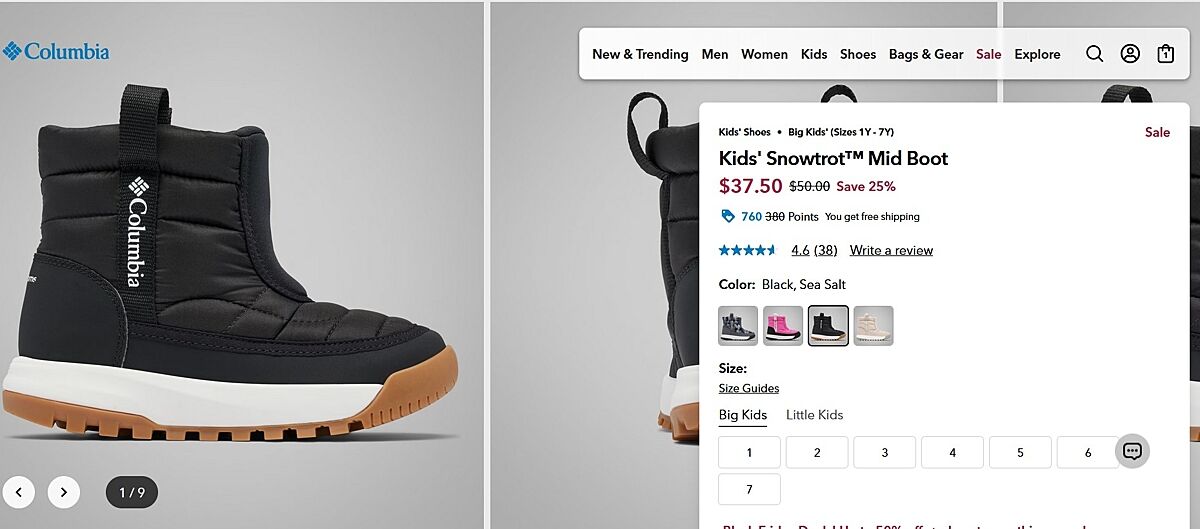Click the account profile icon

click(x=1130, y=54)
